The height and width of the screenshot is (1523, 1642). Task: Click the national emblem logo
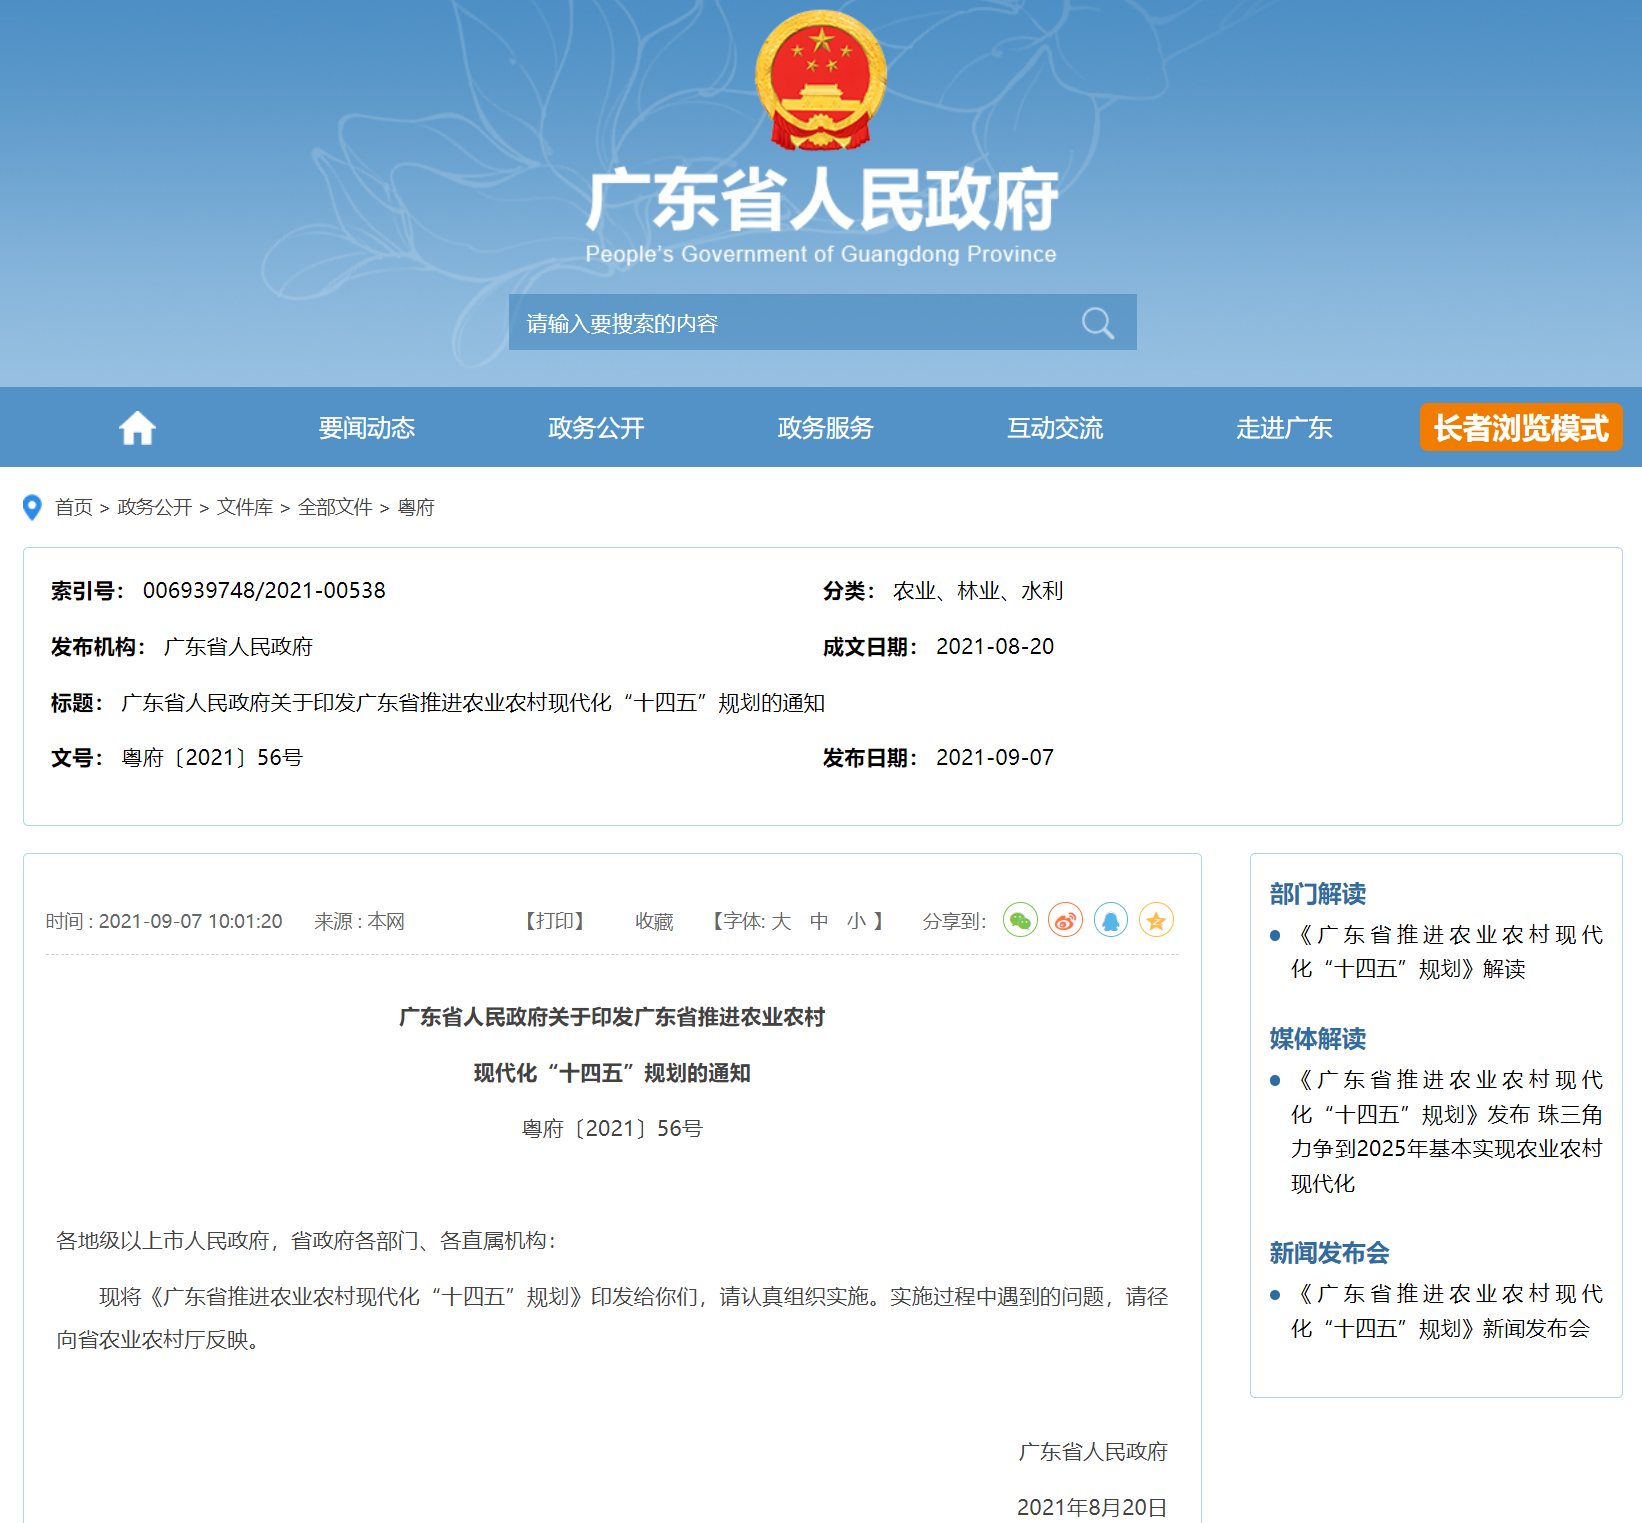820,81
